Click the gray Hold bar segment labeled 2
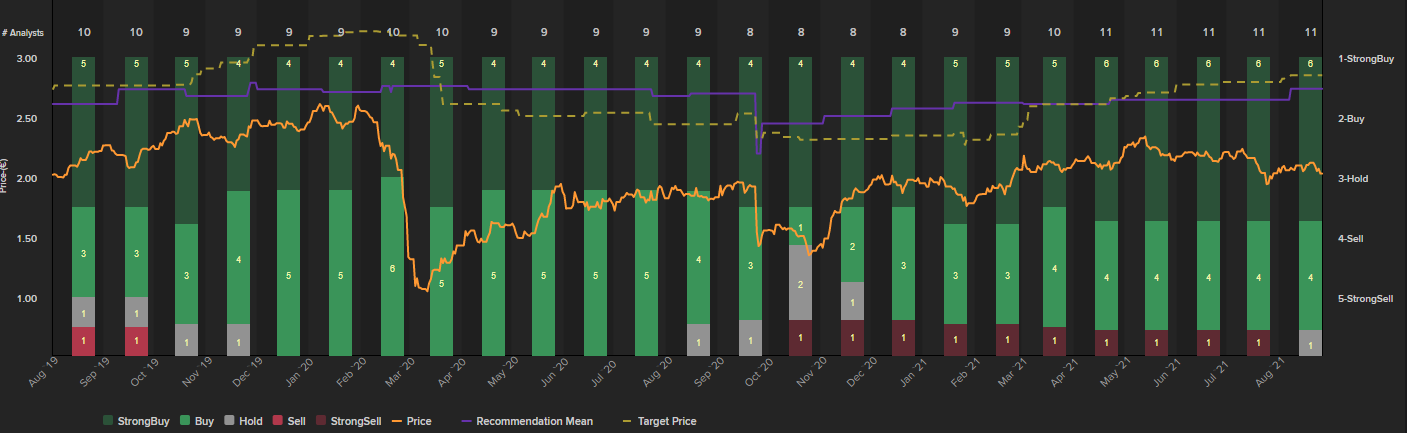1407x433 pixels. (801, 284)
